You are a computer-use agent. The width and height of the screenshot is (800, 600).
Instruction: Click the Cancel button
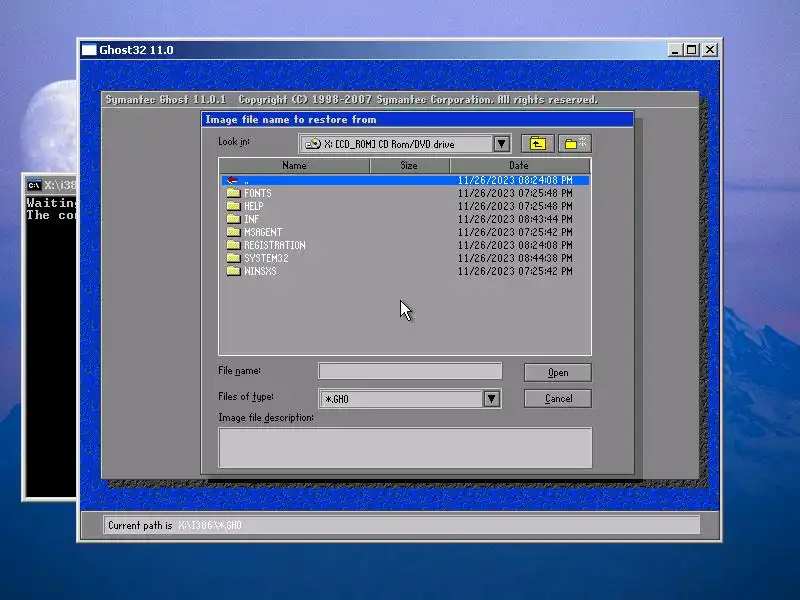click(558, 398)
